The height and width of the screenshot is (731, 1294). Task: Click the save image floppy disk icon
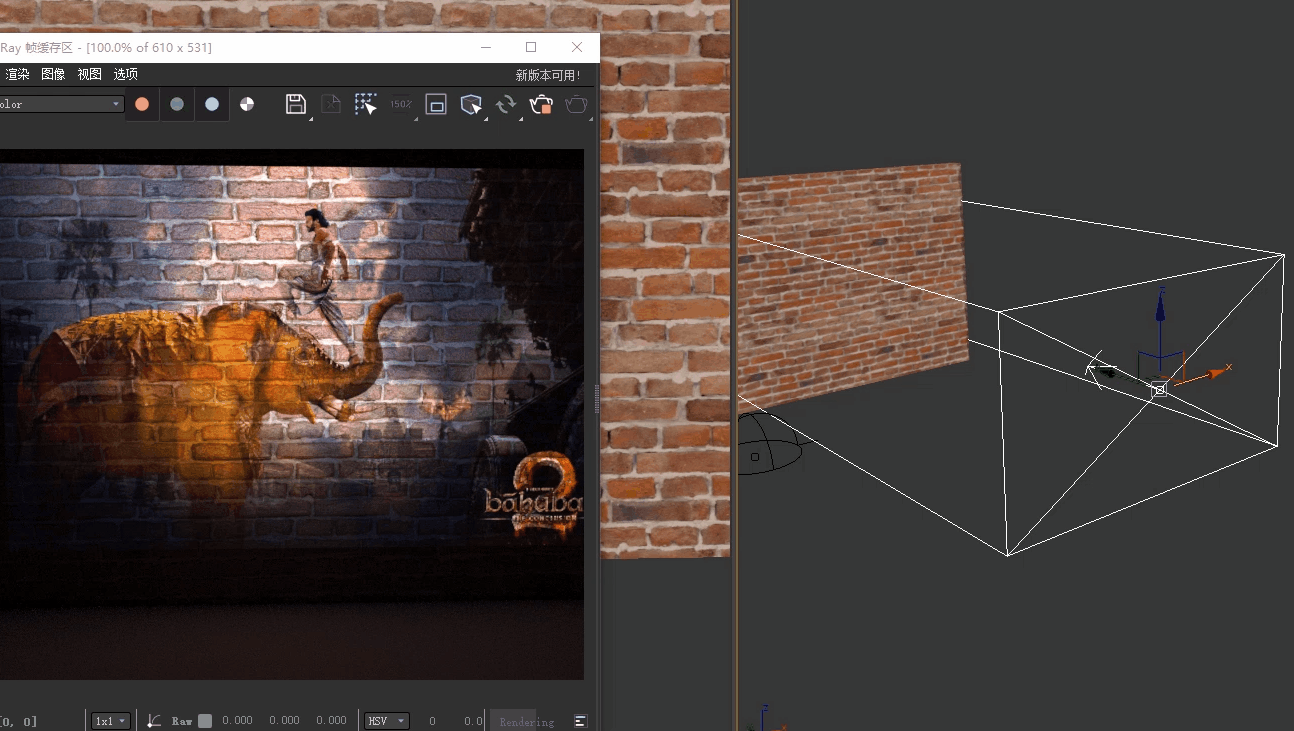click(x=296, y=104)
